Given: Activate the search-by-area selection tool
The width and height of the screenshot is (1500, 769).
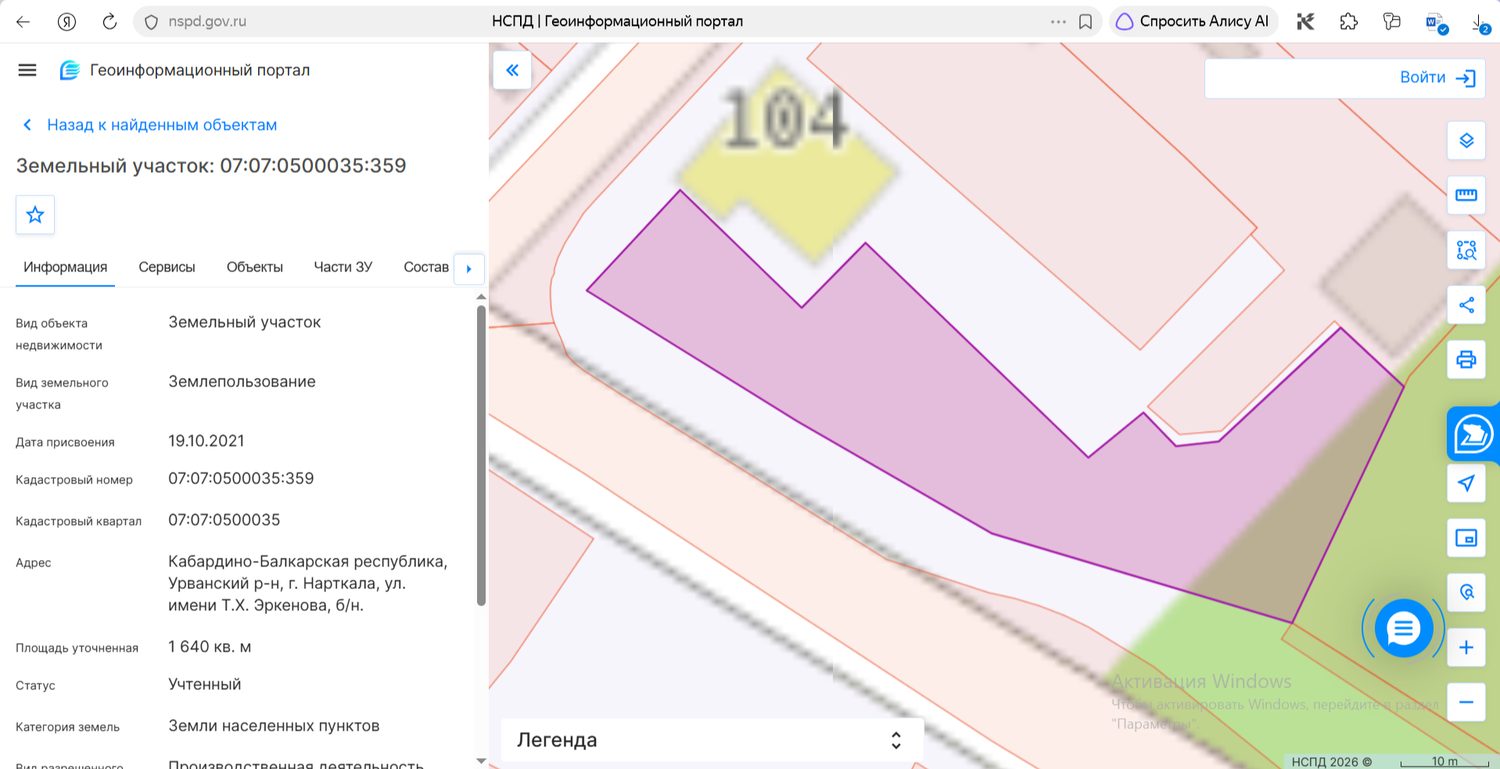Looking at the screenshot, I should [x=1466, y=250].
